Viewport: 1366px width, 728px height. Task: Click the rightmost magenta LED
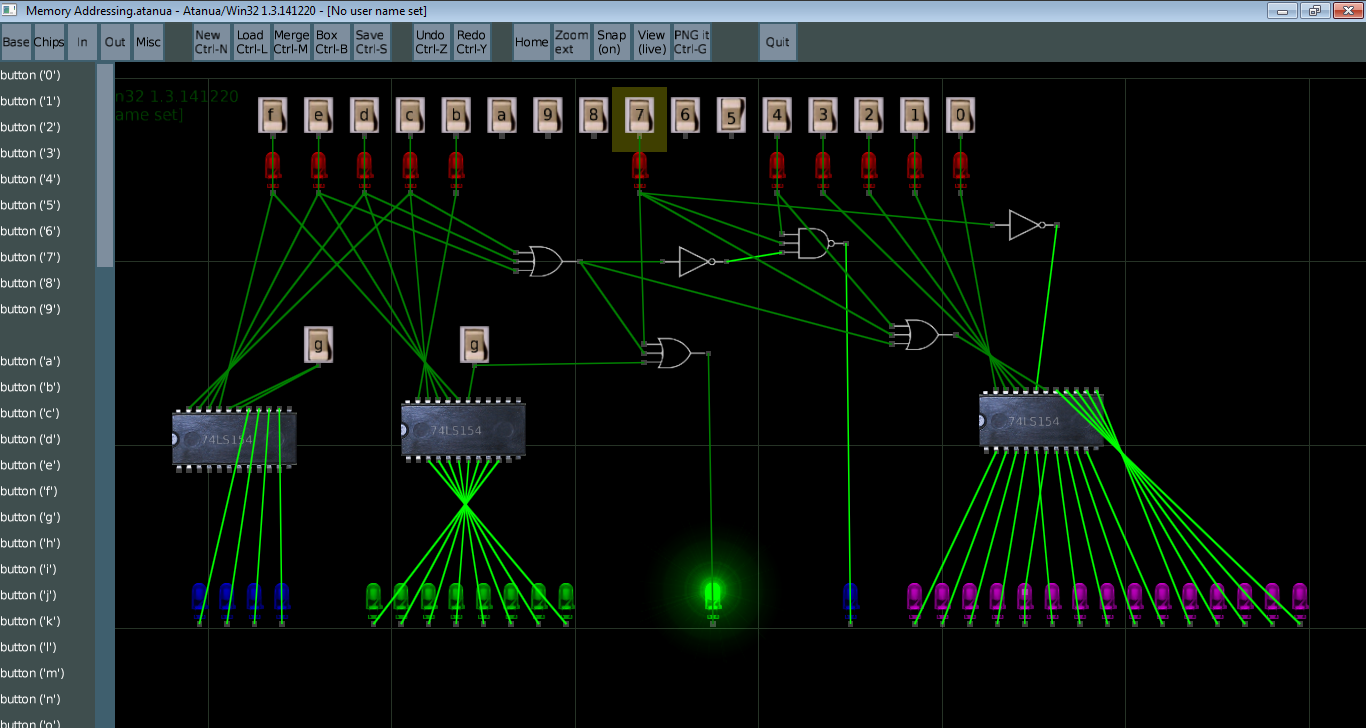(x=1299, y=597)
